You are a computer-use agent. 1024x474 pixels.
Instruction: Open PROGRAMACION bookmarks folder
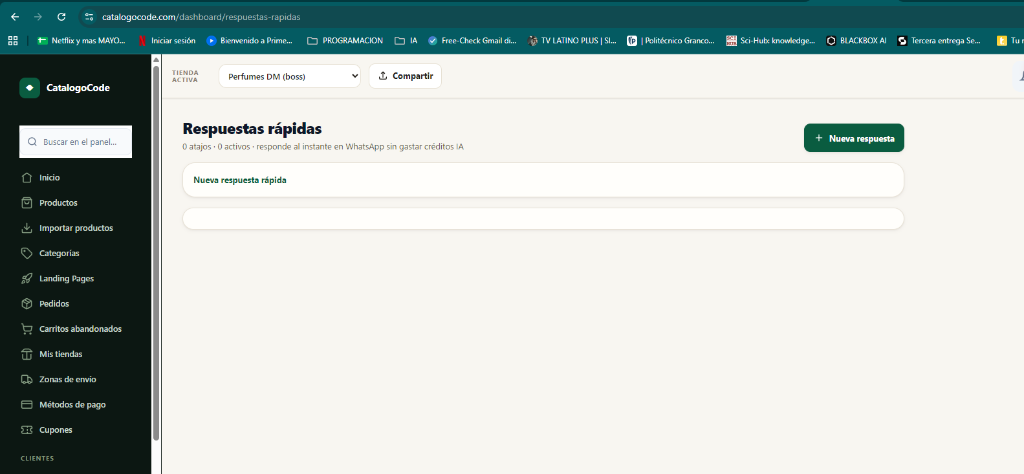(345, 40)
